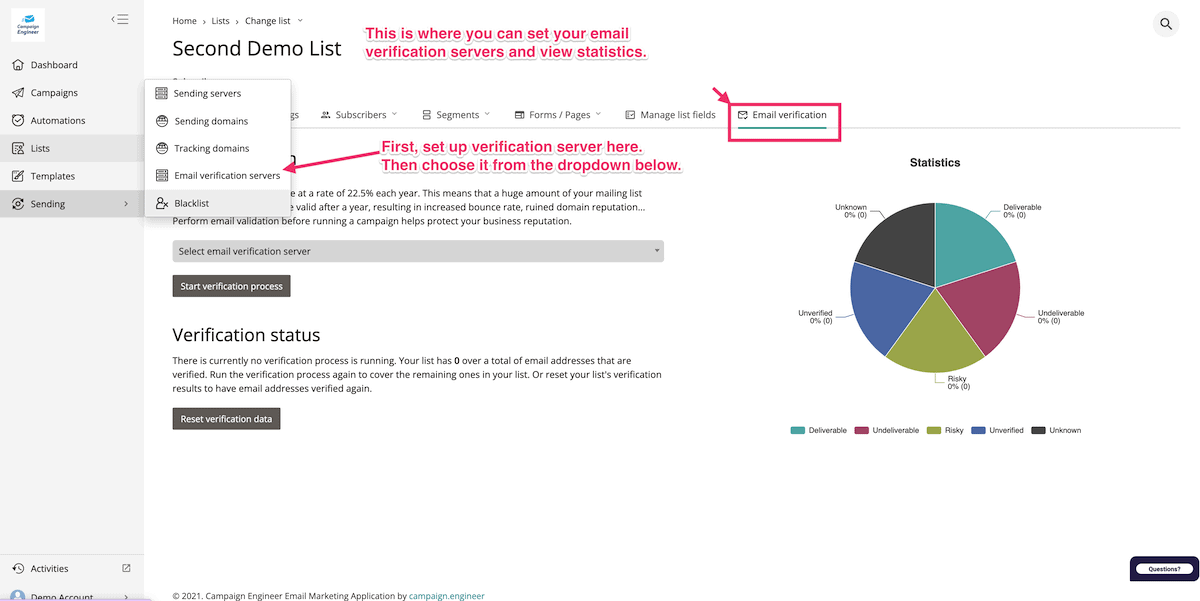Open search with the magnifier icon
This screenshot has width=1200, height=601.
[1166, 24]
